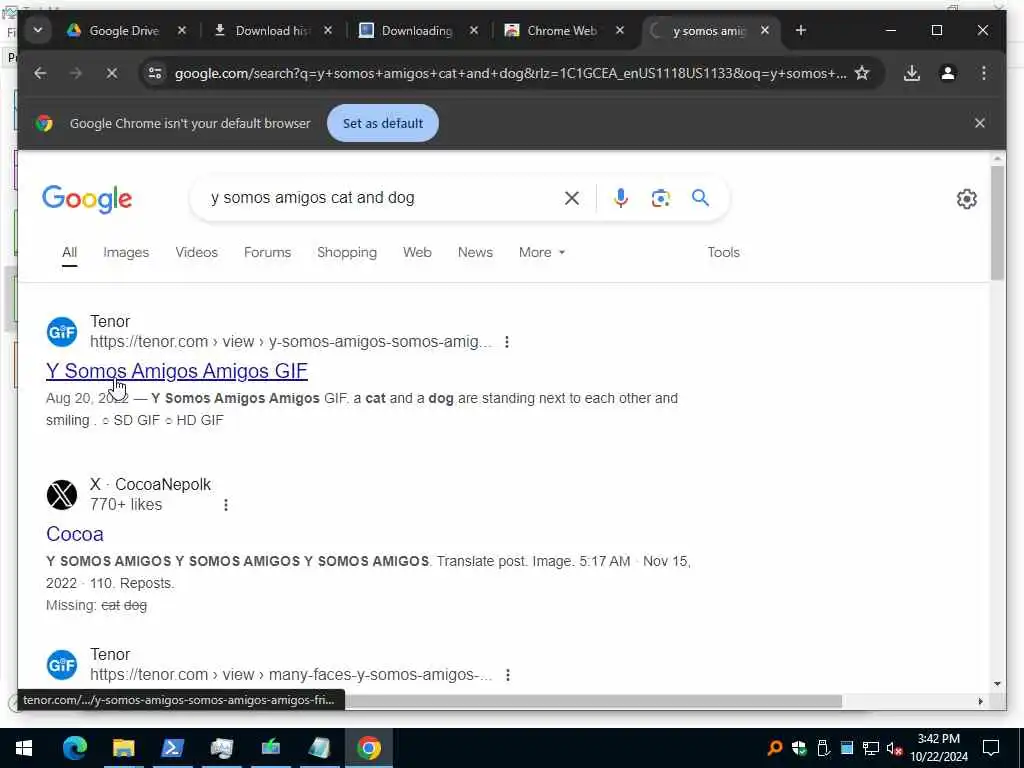Close the Download history tab

pyautogui.click(x=328, y=31)
